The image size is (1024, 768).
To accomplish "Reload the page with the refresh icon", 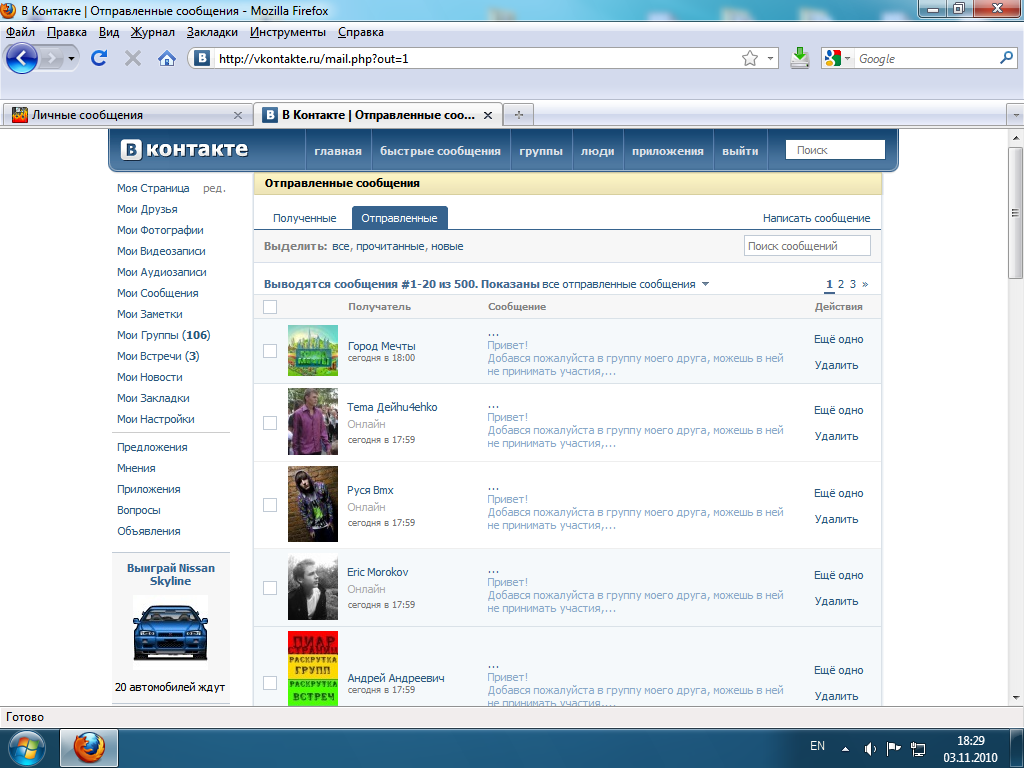I will [99, 58].
